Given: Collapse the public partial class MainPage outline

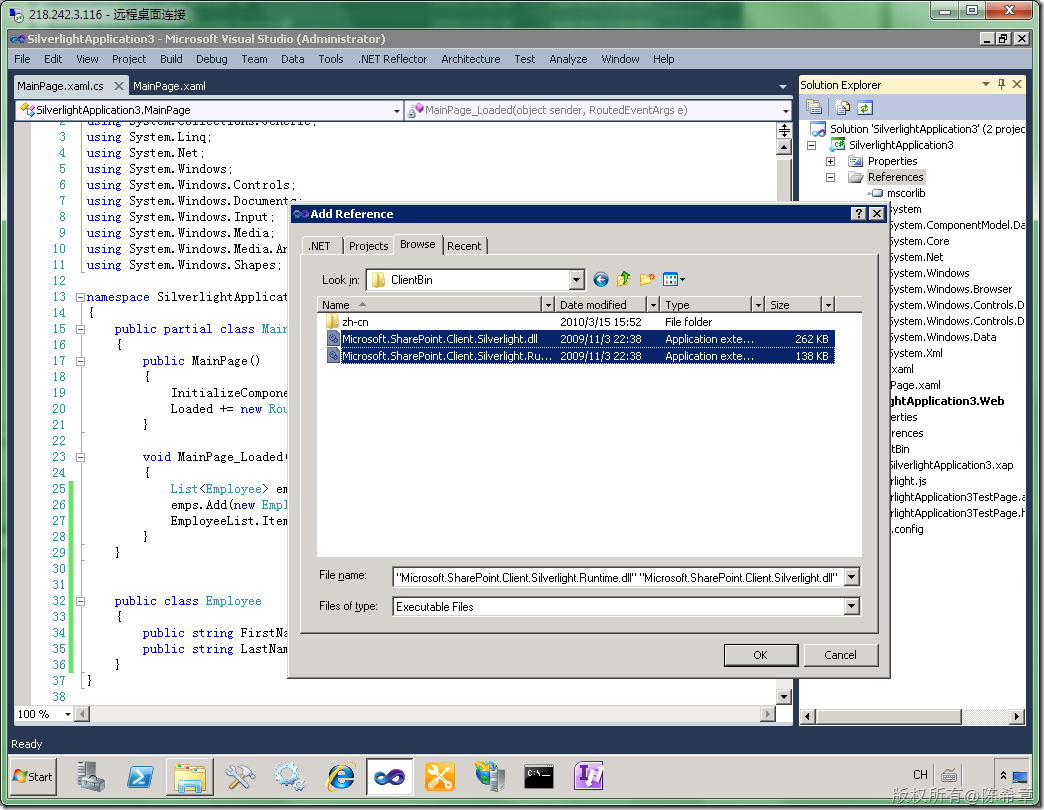Looking at the screenshot, I should 80,329.
